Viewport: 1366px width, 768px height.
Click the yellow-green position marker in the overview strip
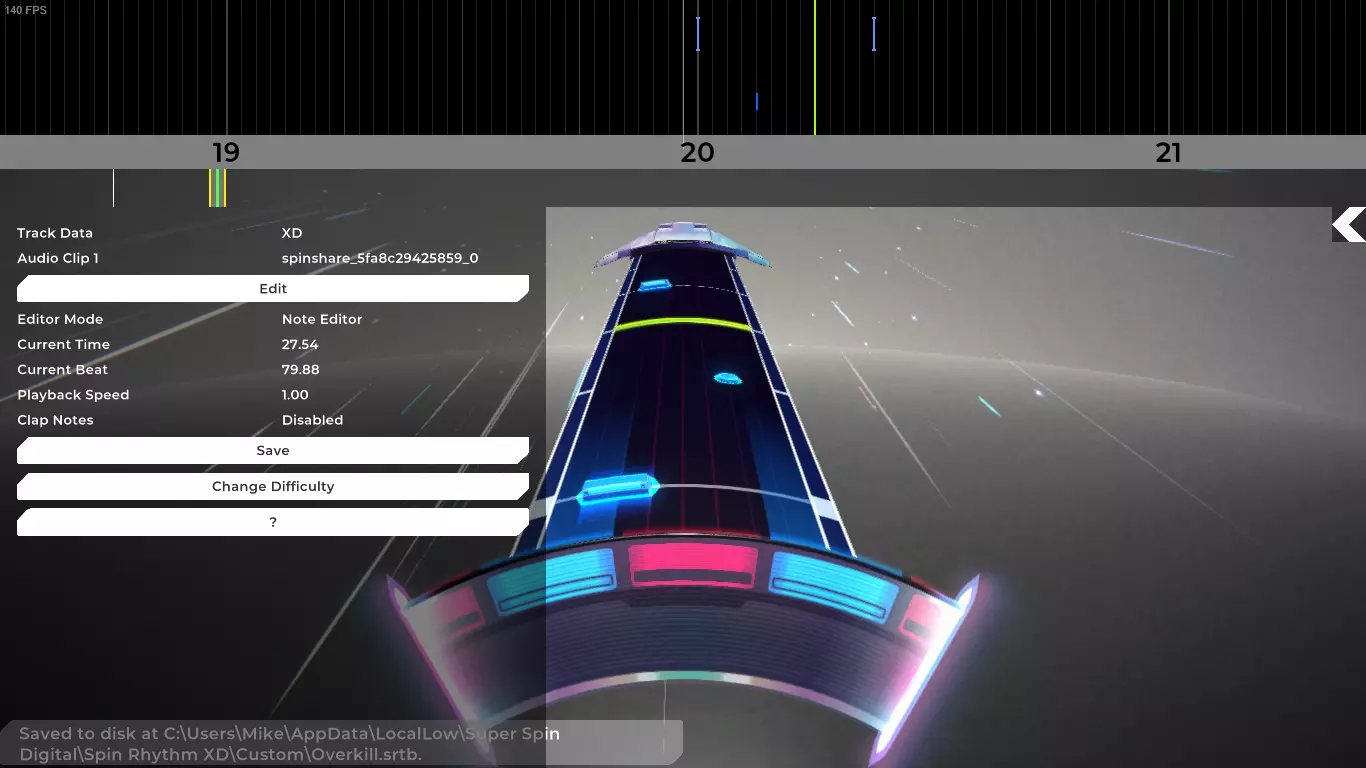click(x=217, y=188)
